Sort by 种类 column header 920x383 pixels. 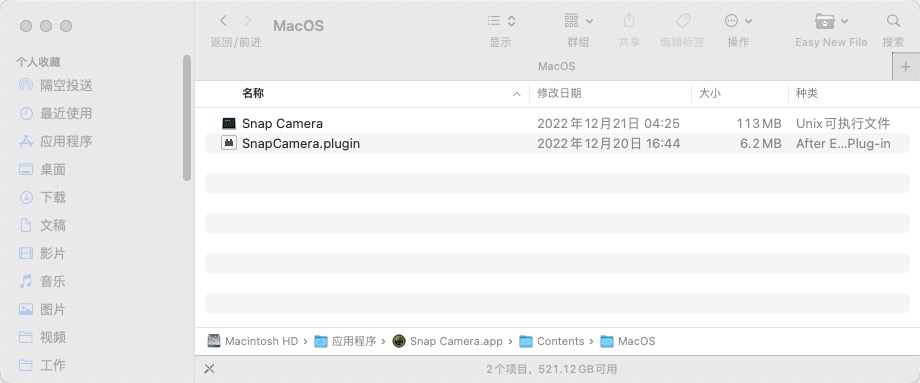click(x=807, y=93)
